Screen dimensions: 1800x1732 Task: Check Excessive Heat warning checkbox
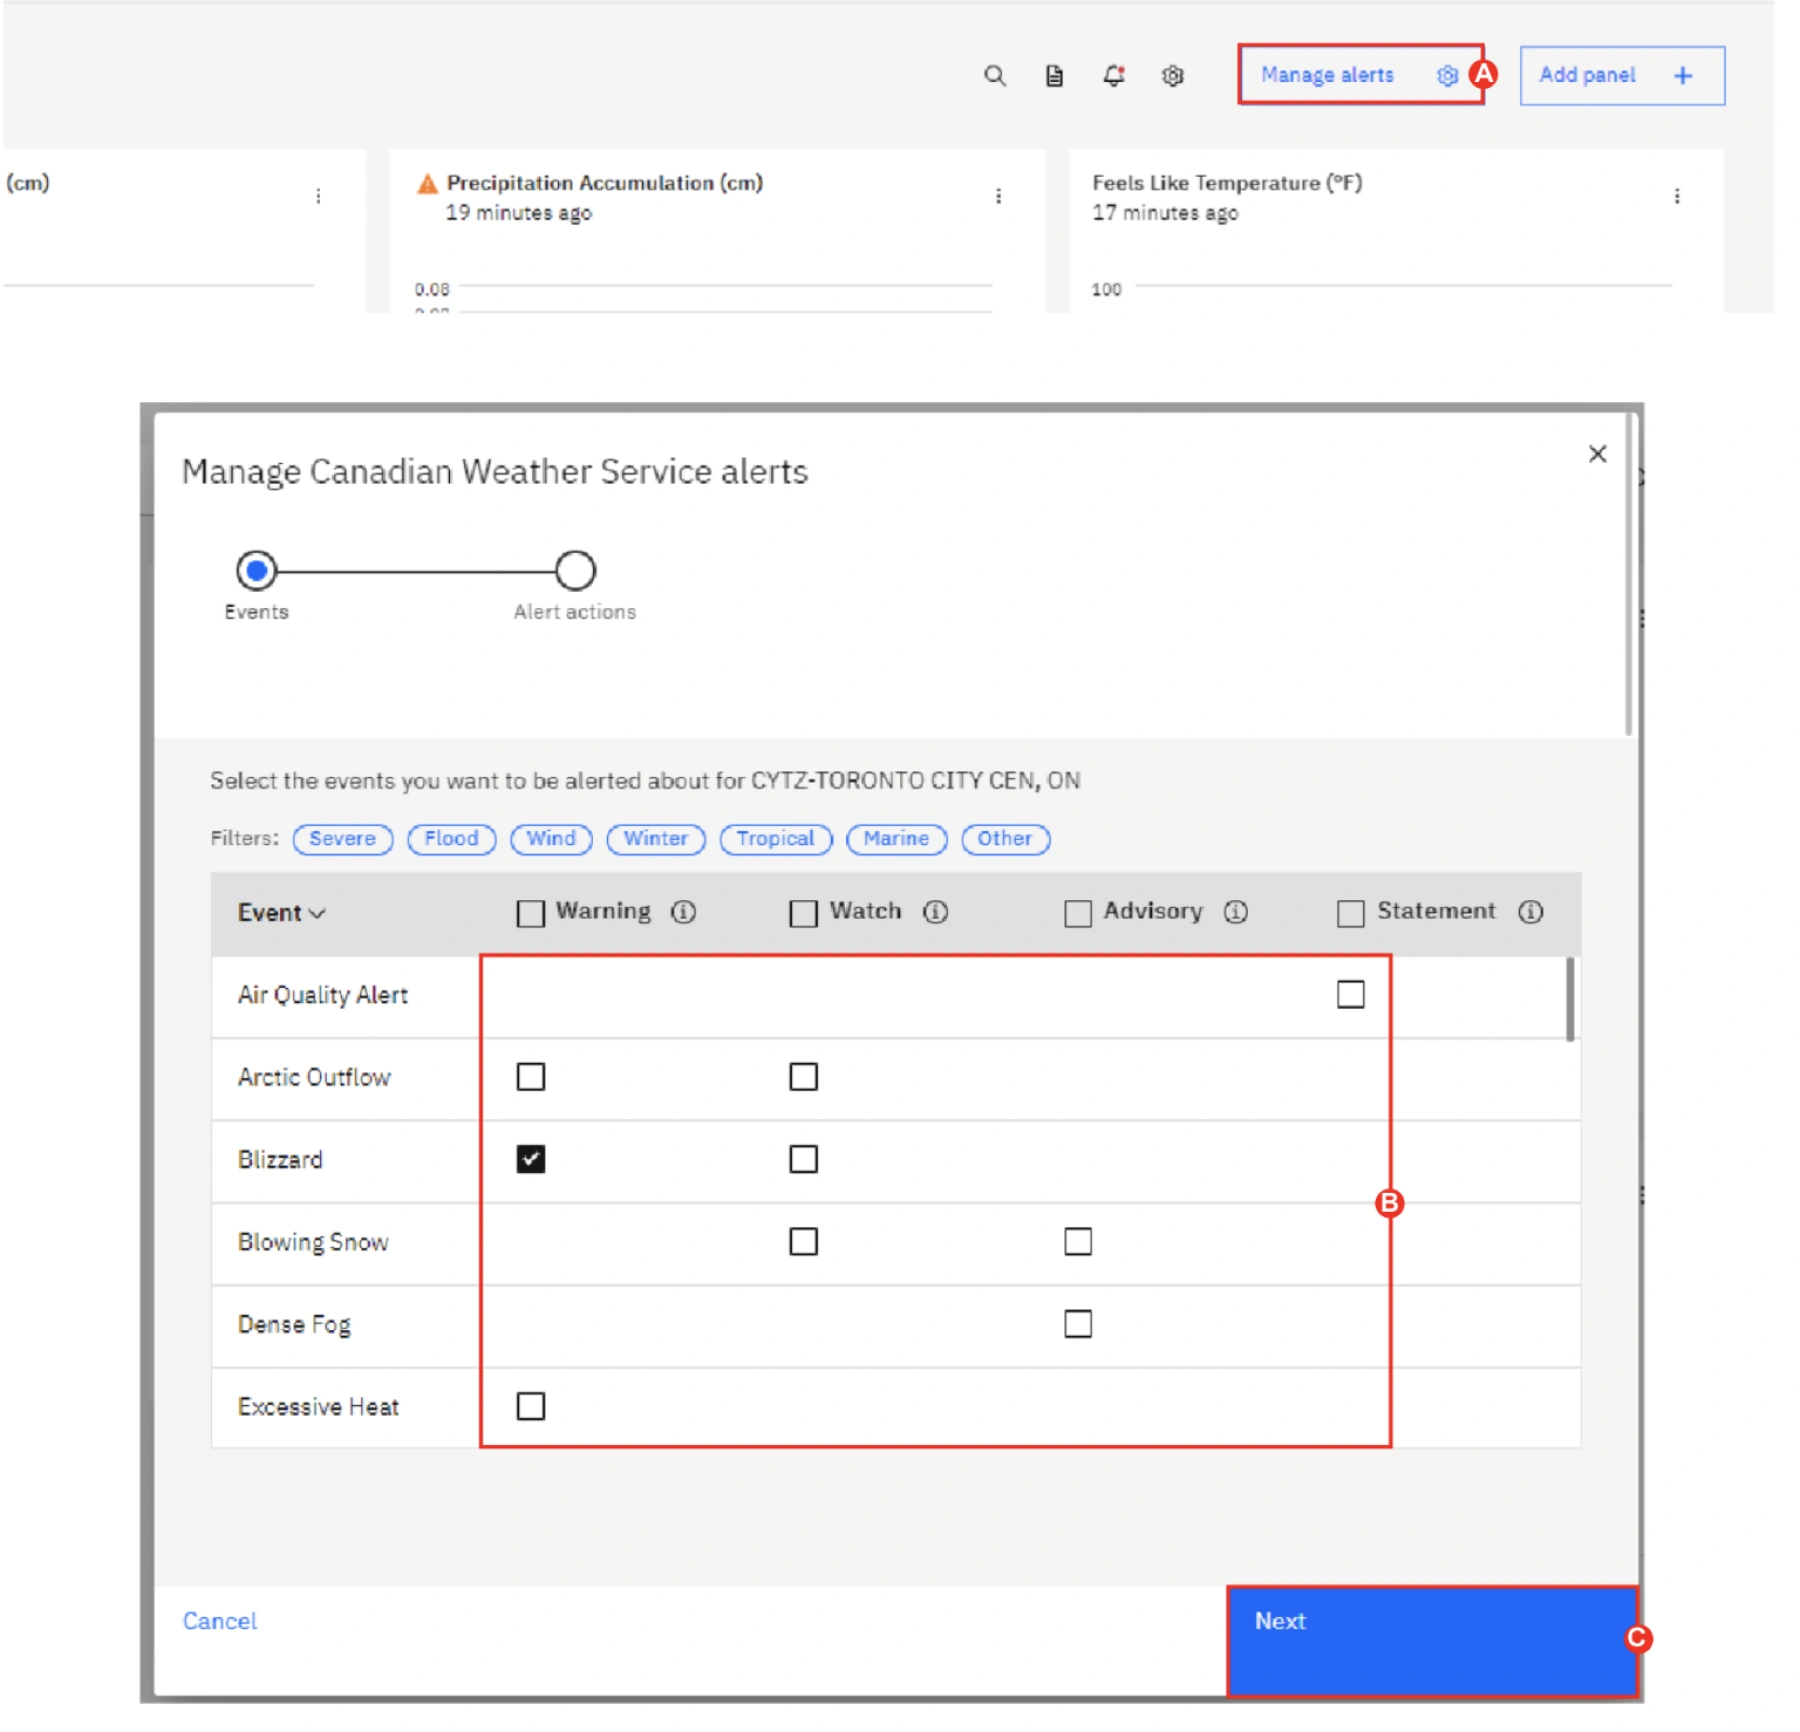pyautogui.click(x=531, y=1407)
